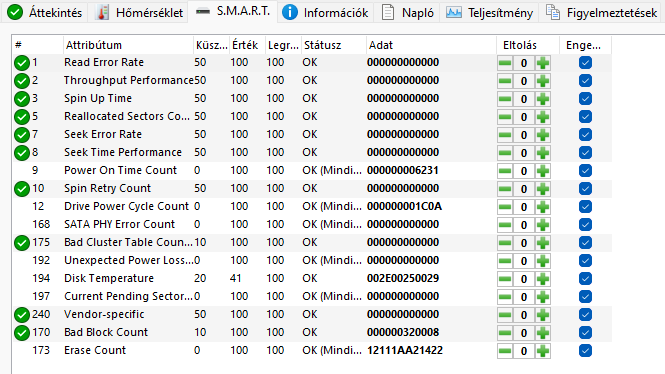Toggle enable checkbox for Drive Power Cycle Count

pos(585,207)
